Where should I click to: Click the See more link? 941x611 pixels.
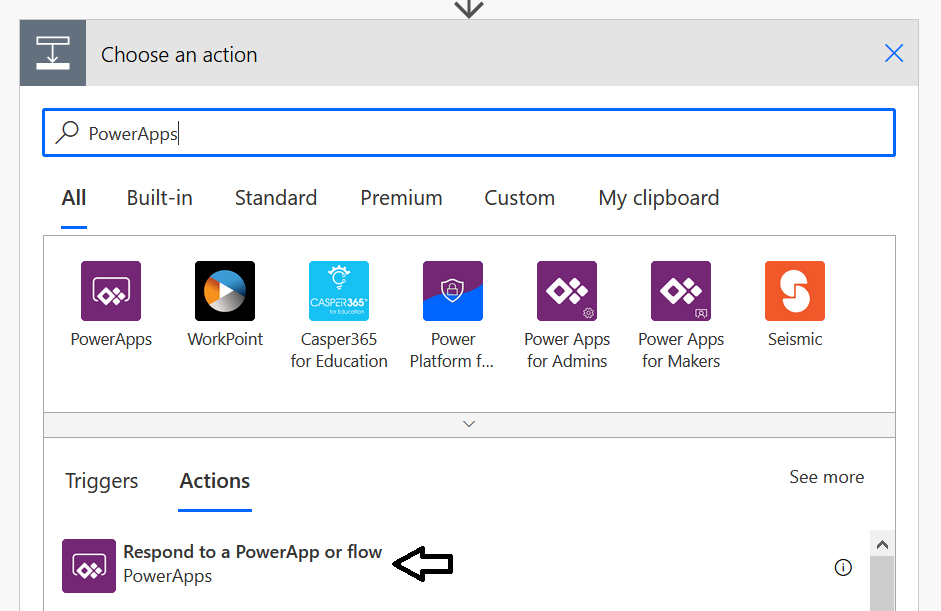826,477
